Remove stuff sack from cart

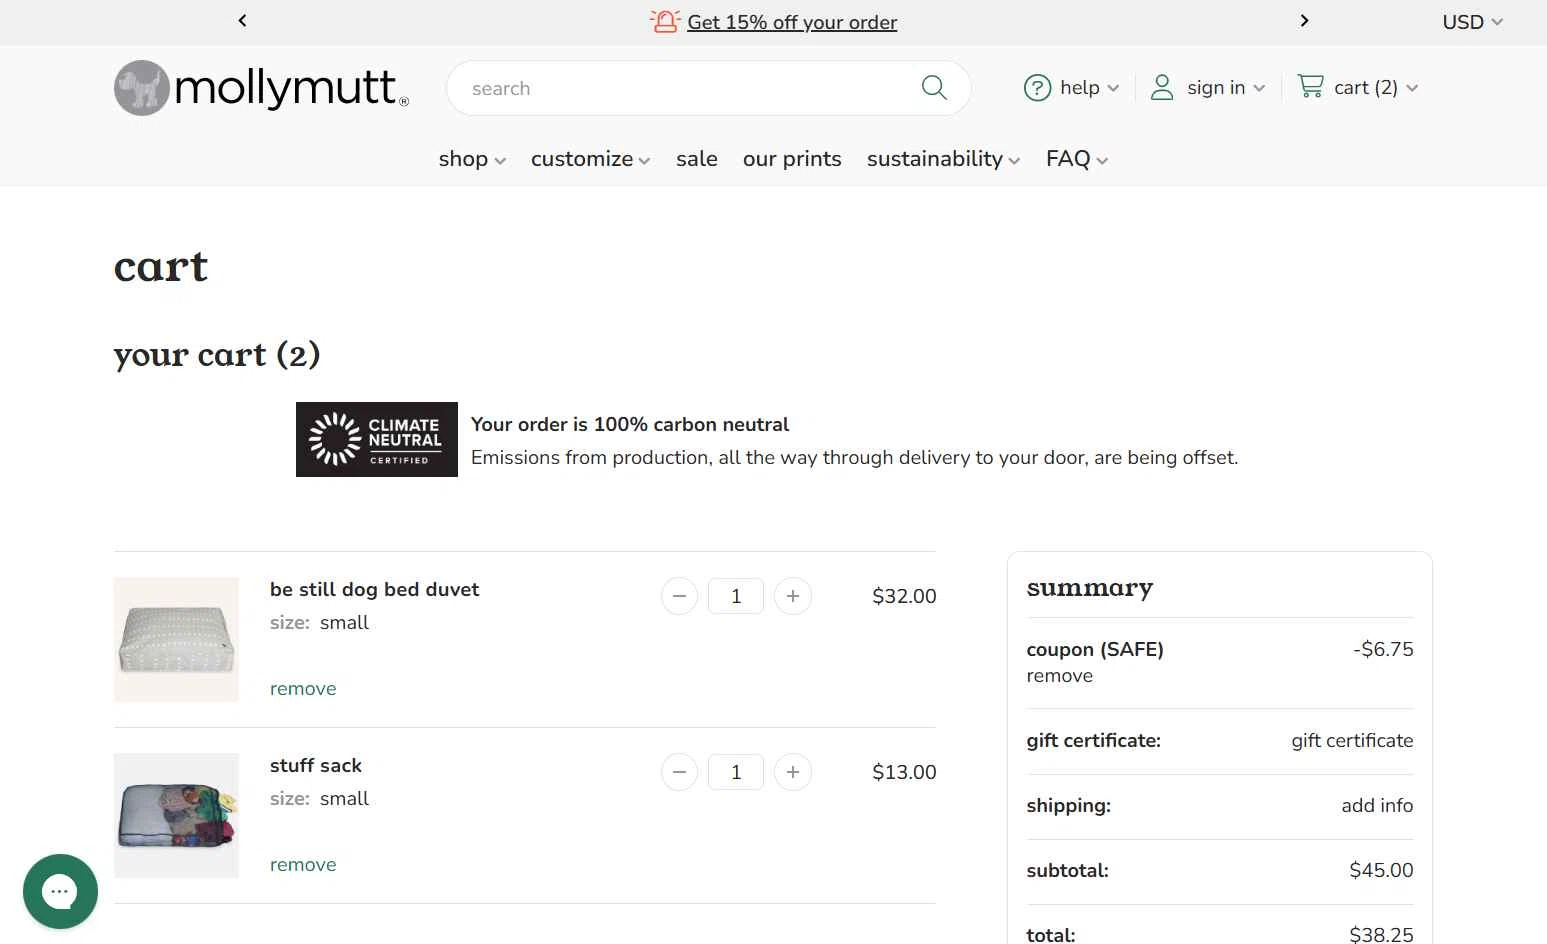303,864
